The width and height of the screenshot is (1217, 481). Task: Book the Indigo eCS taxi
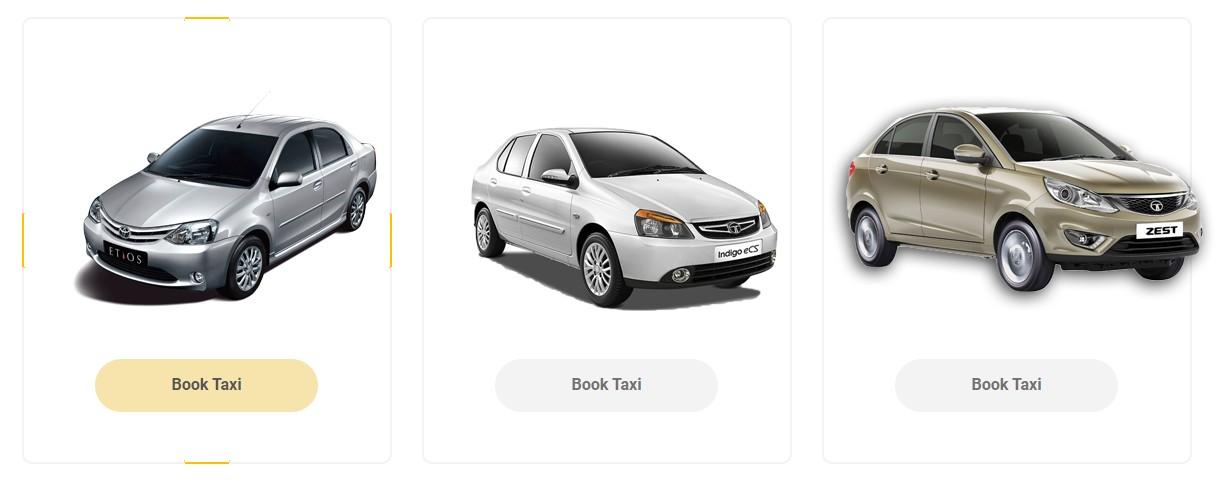tap(606, 385)
